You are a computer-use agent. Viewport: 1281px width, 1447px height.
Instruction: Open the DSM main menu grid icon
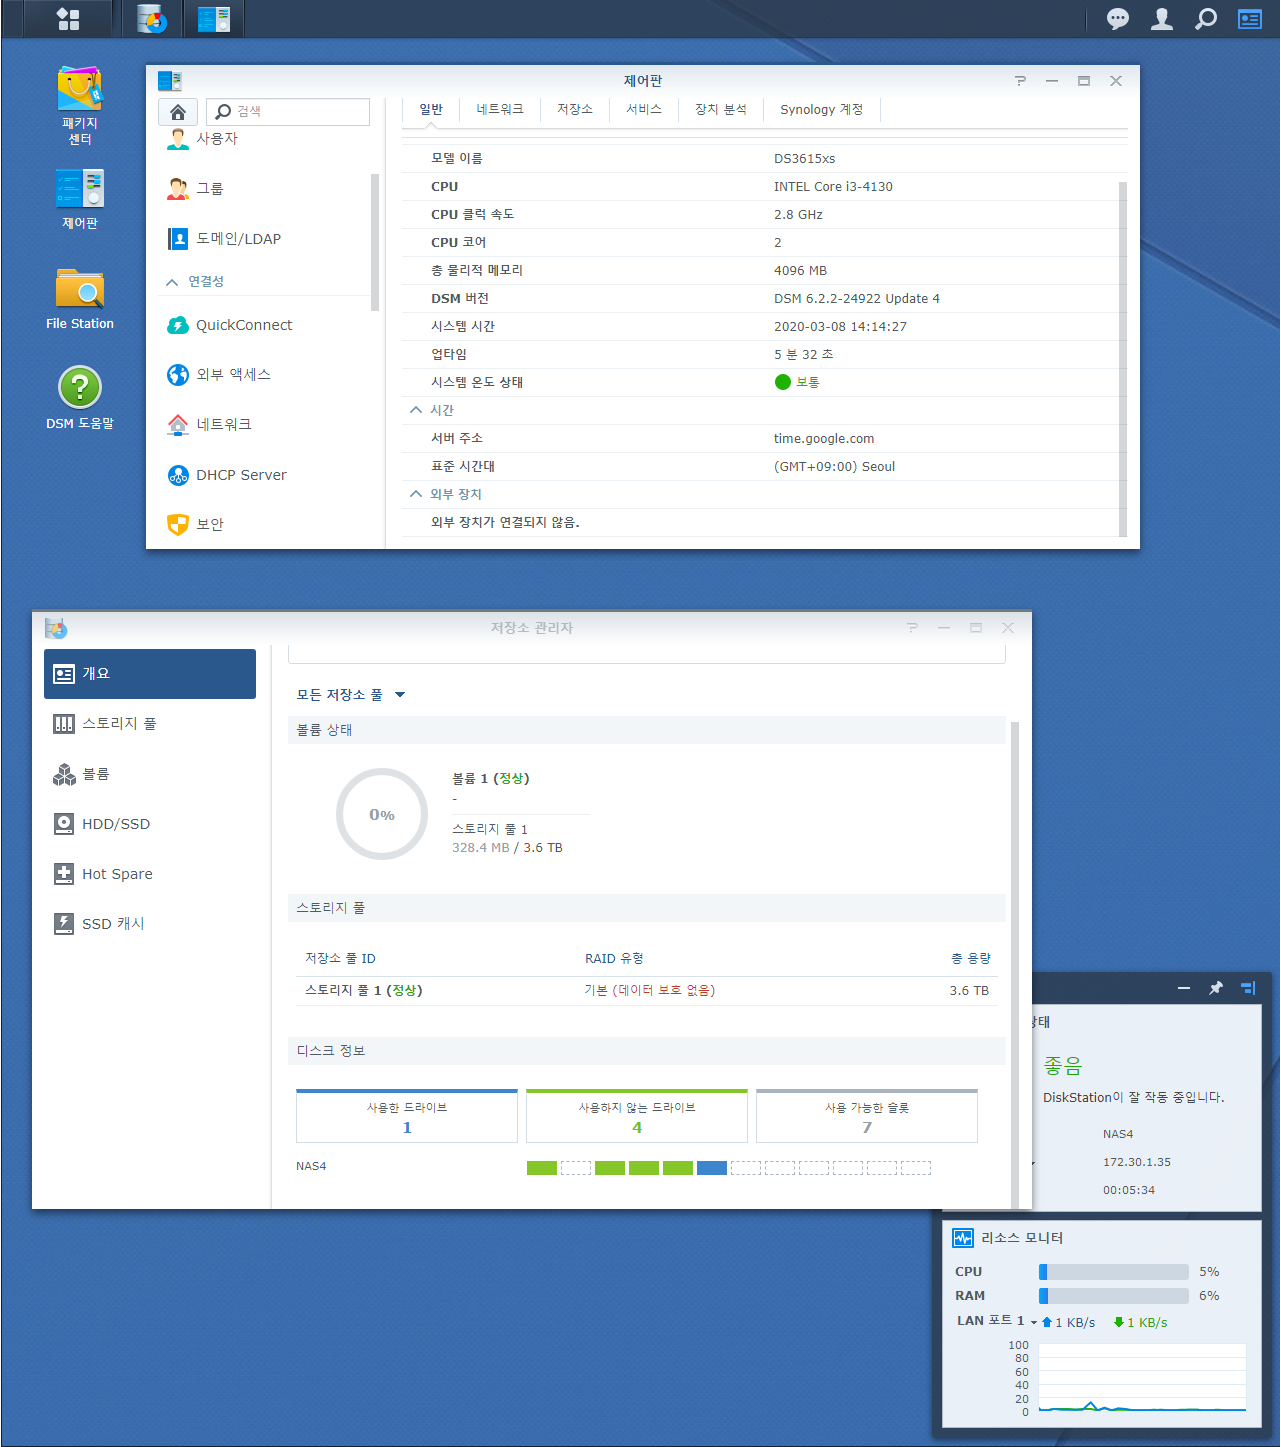68,18
